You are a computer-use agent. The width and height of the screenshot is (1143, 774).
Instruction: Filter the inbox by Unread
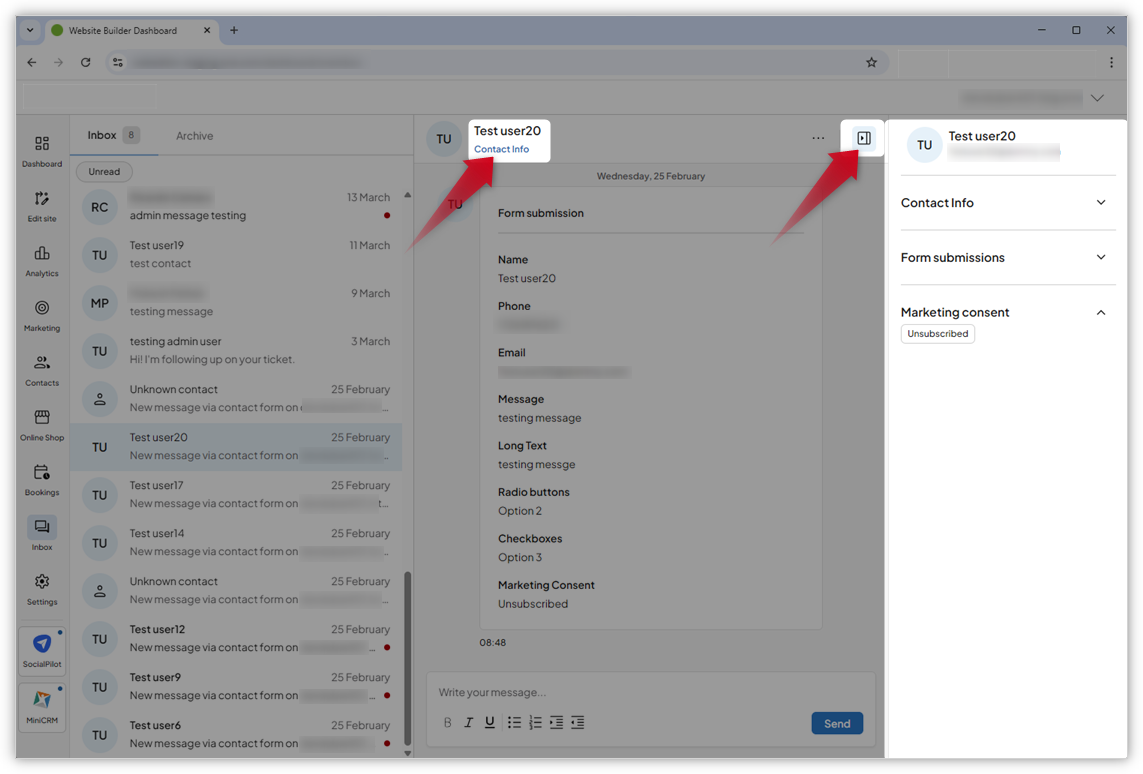[103, 171]
